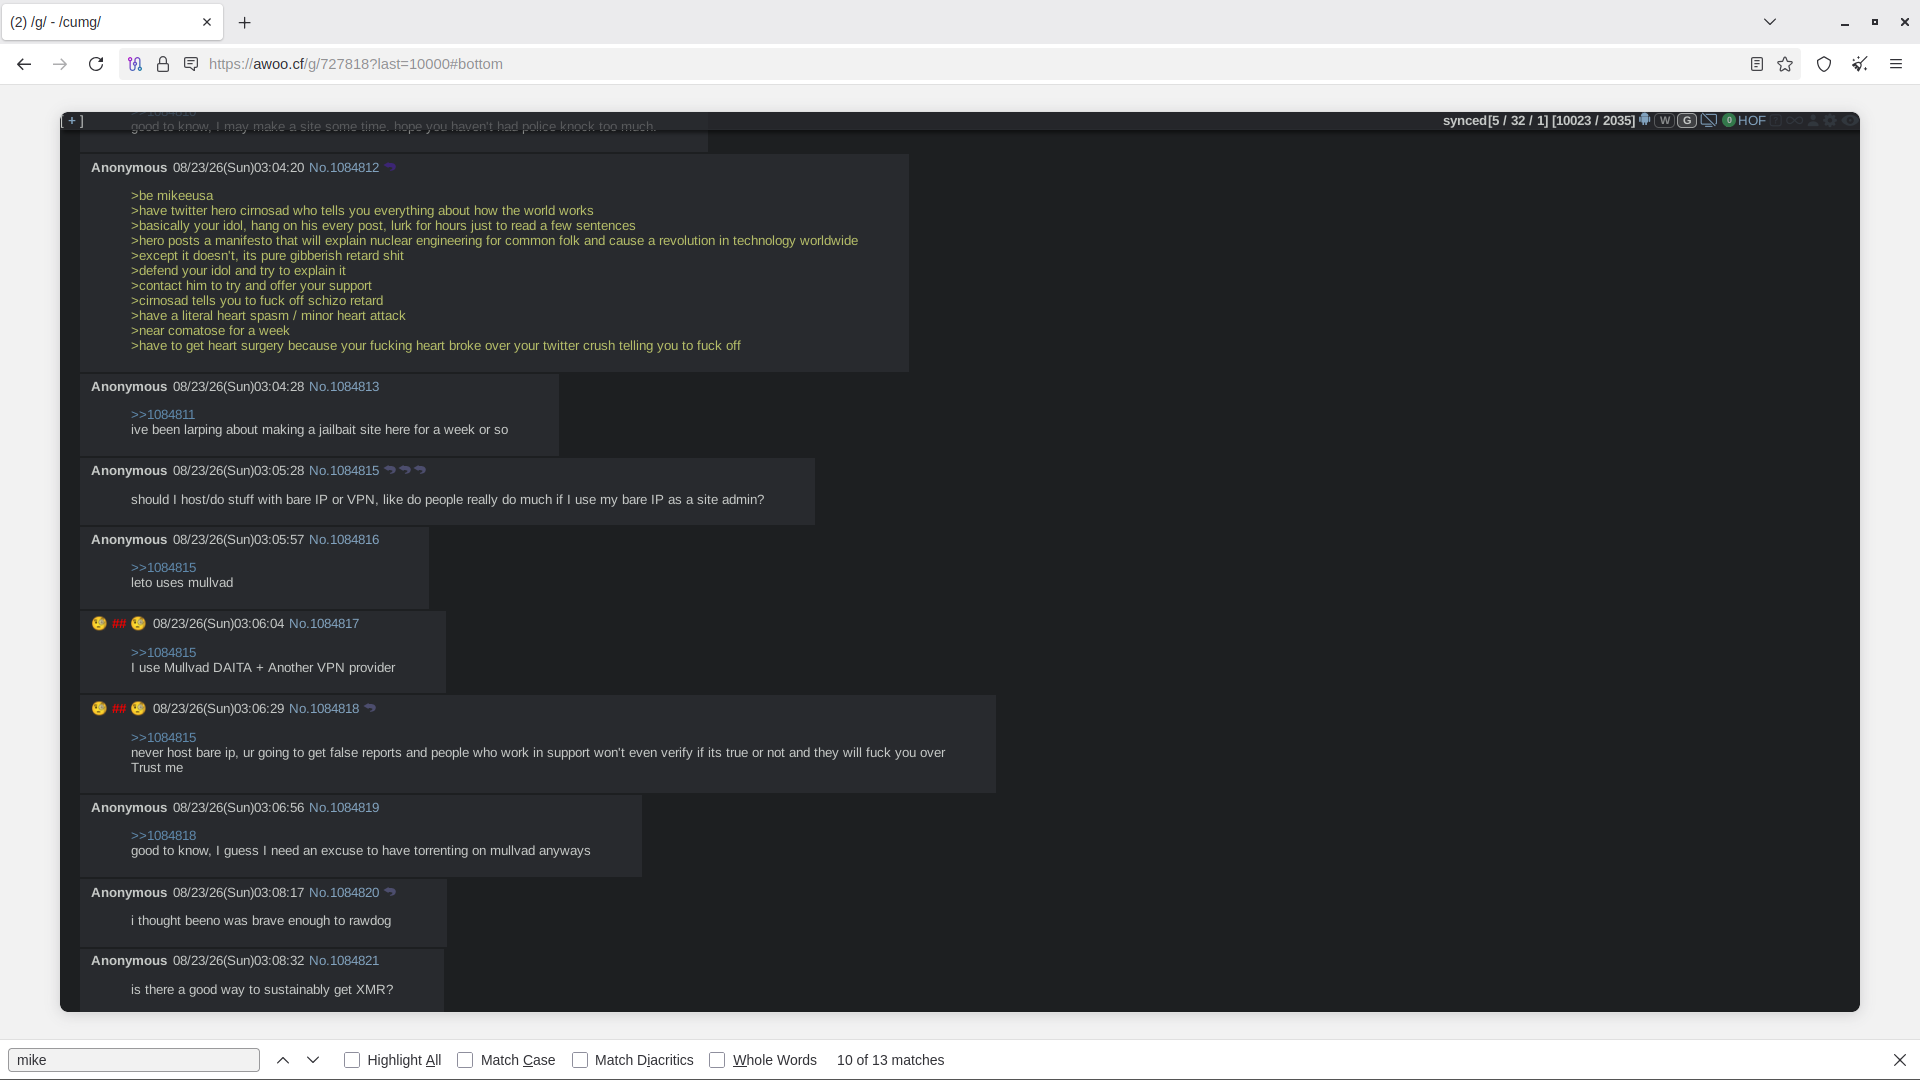Click the '>be mikeeusa' greentext line
The image size is (1920, 1080).
[x=172, y=196]
